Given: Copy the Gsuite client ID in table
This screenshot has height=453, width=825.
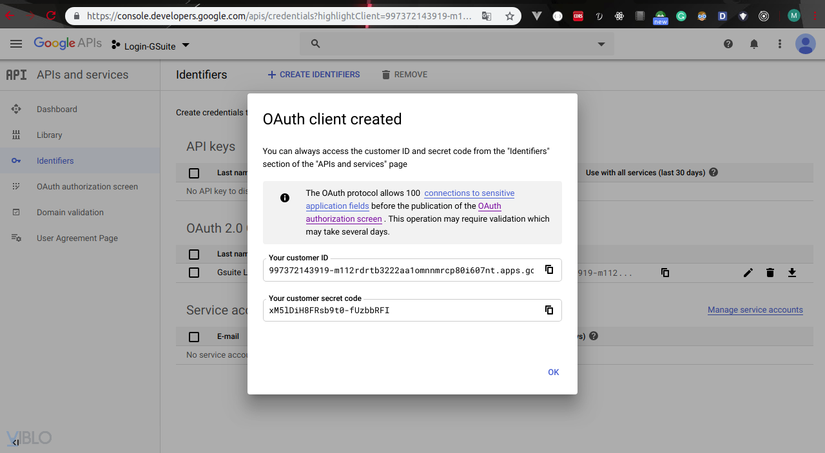Looking at the screenshot, I should coord(665,273).
